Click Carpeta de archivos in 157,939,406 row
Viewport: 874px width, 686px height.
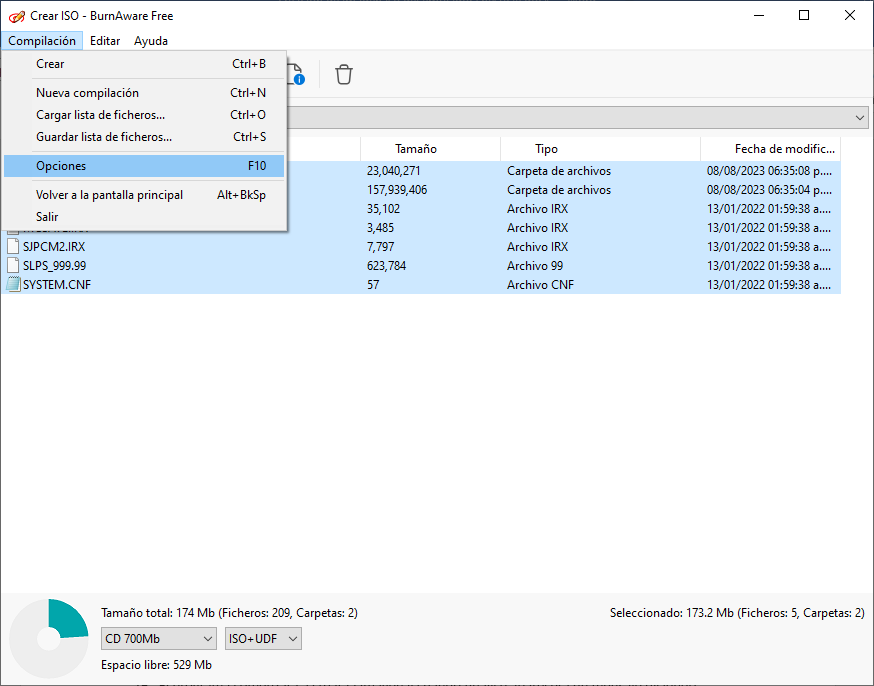(559, 189)
